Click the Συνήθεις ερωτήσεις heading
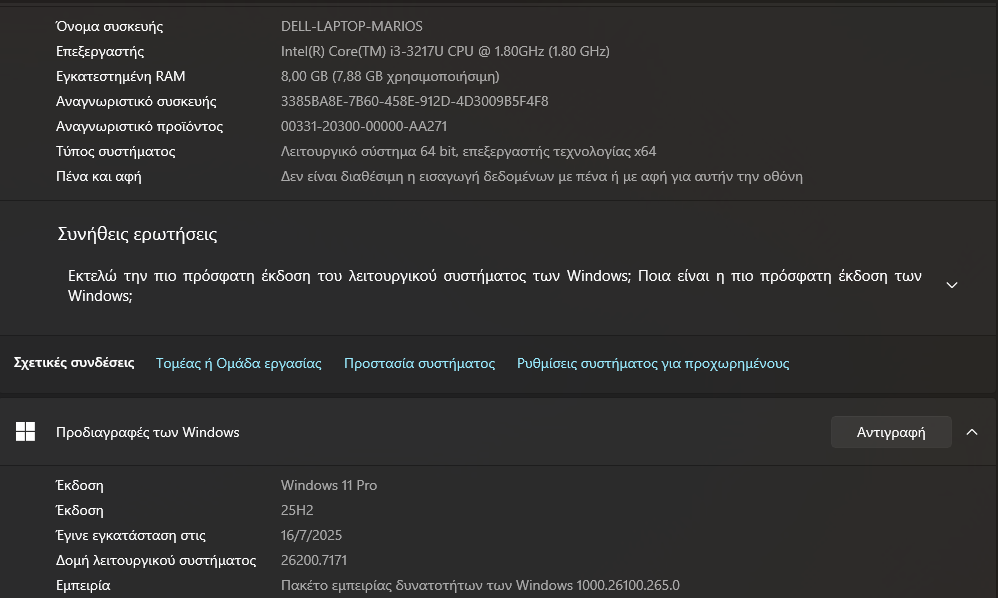 coord(138,234)
